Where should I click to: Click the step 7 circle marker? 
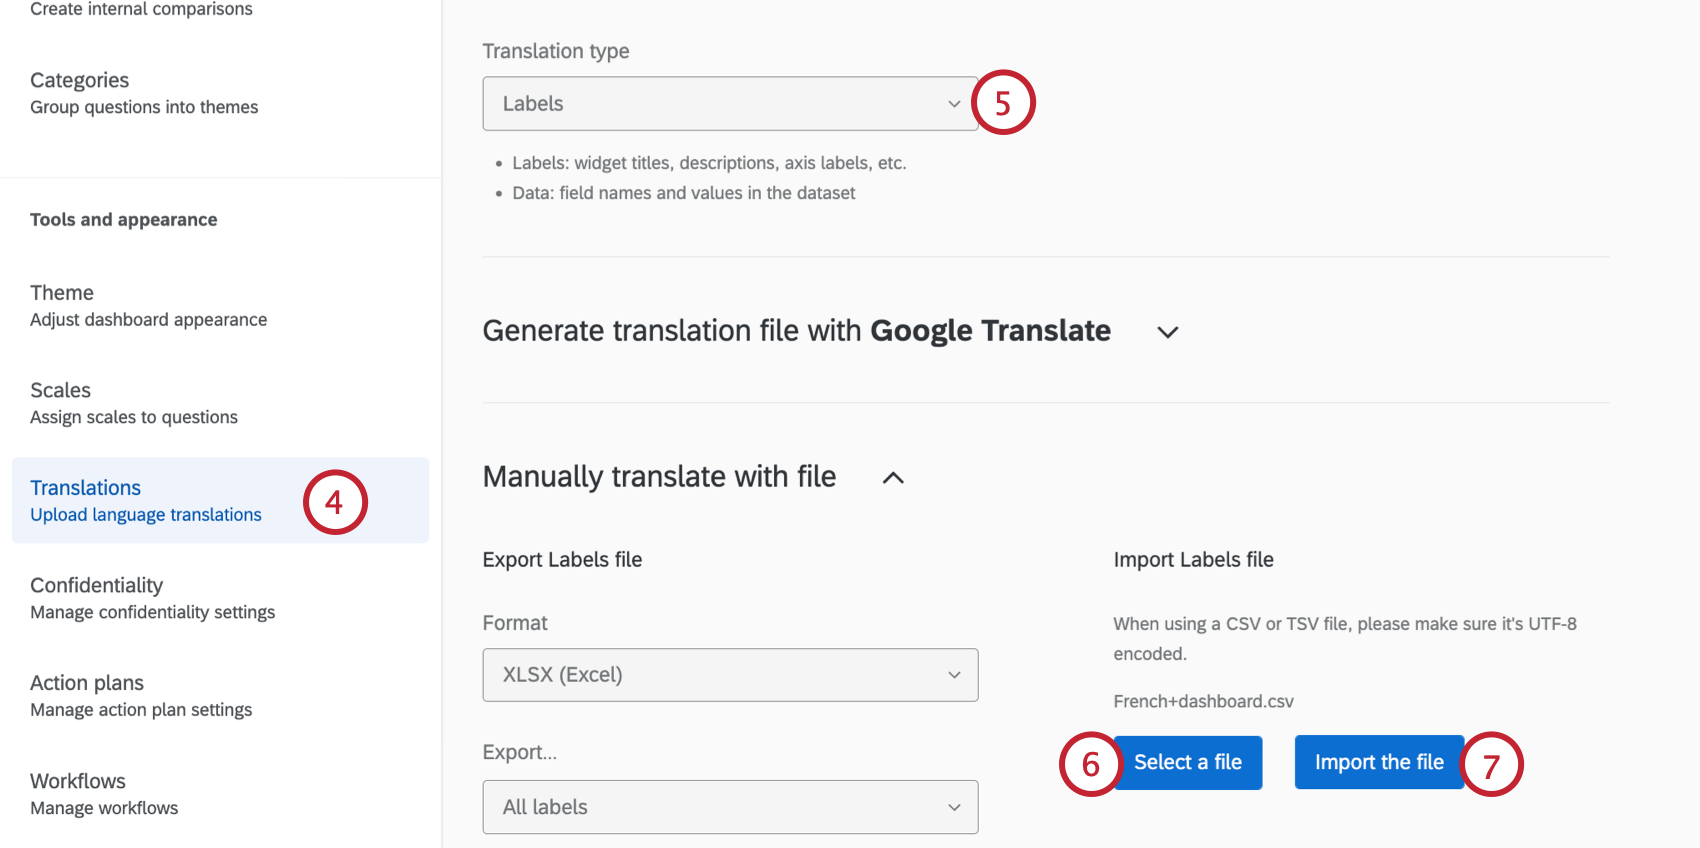(x=1491, y=765)
